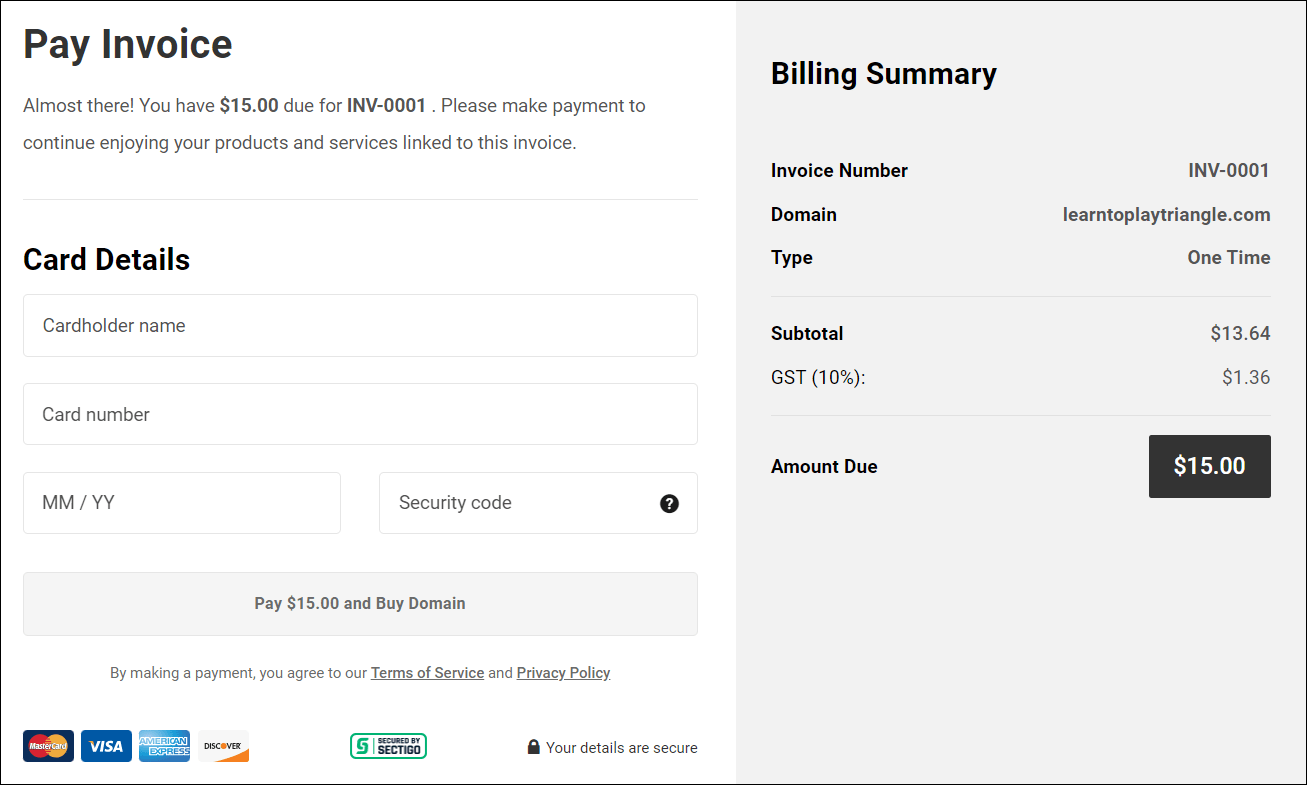Click the One Time billing type label

pos(1229,257)
